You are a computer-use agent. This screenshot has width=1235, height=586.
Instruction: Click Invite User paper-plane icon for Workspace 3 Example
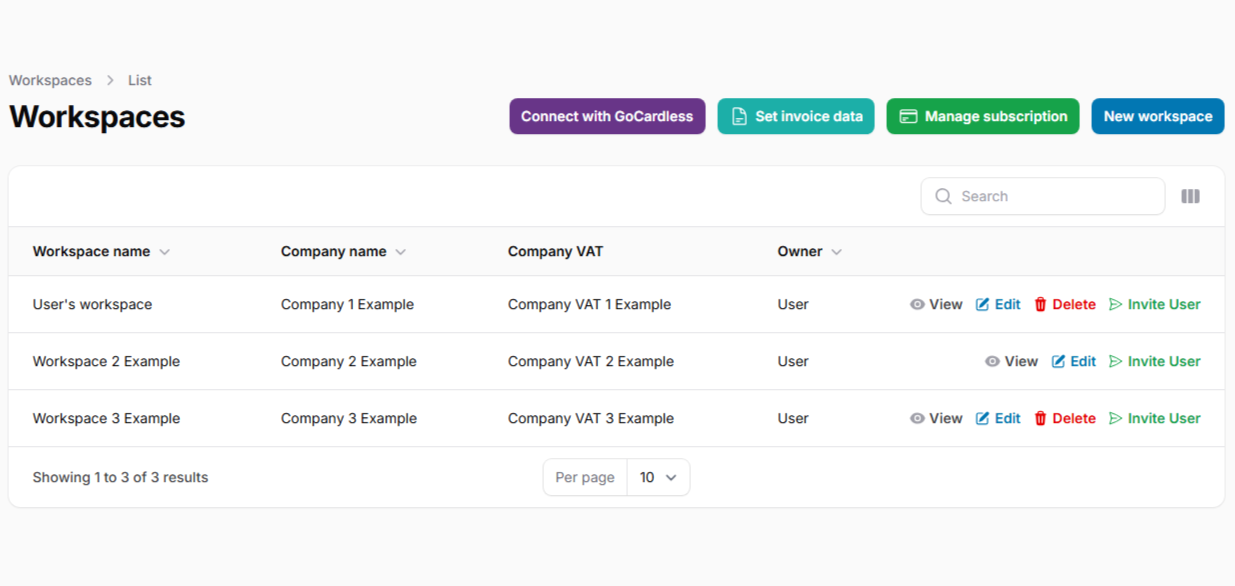click(1116, 419)
